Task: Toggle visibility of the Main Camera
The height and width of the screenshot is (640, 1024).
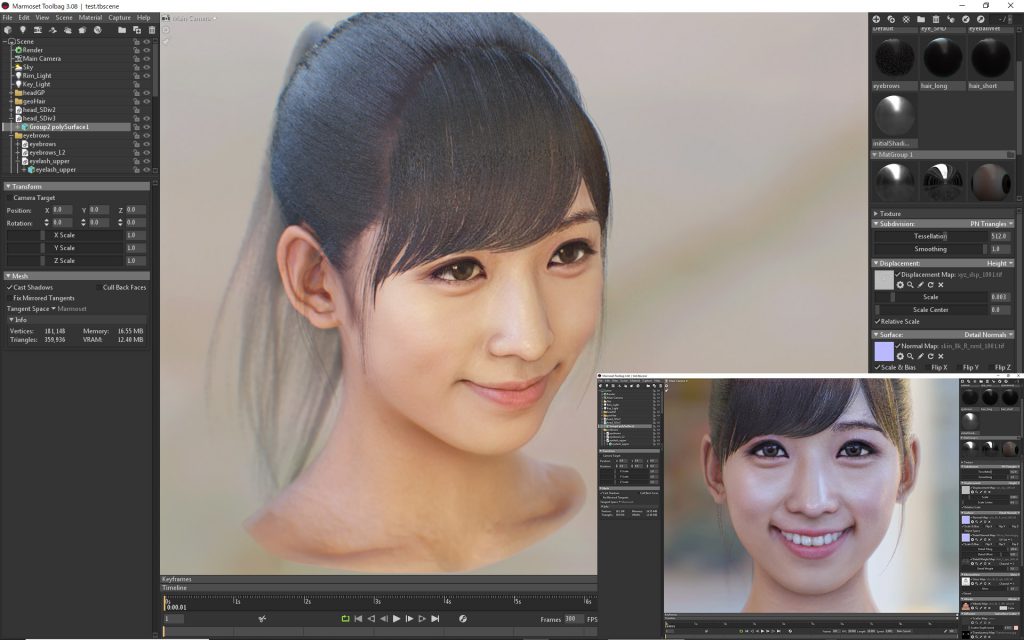Action: pos(147,59)
